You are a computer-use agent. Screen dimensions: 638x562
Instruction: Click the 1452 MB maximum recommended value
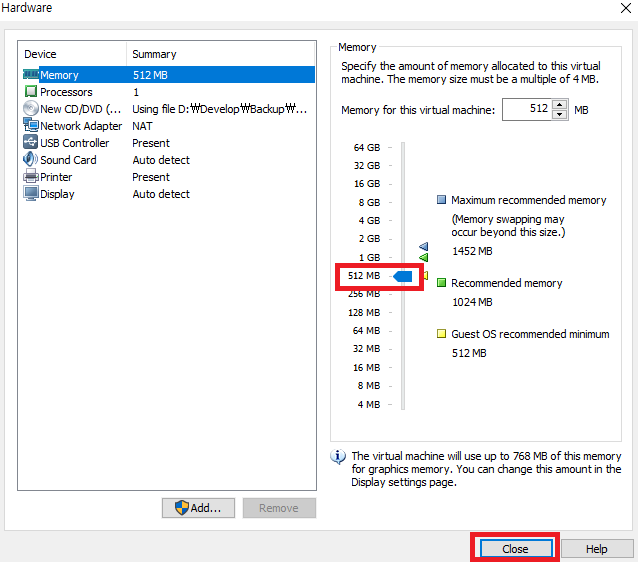point(472,251)
